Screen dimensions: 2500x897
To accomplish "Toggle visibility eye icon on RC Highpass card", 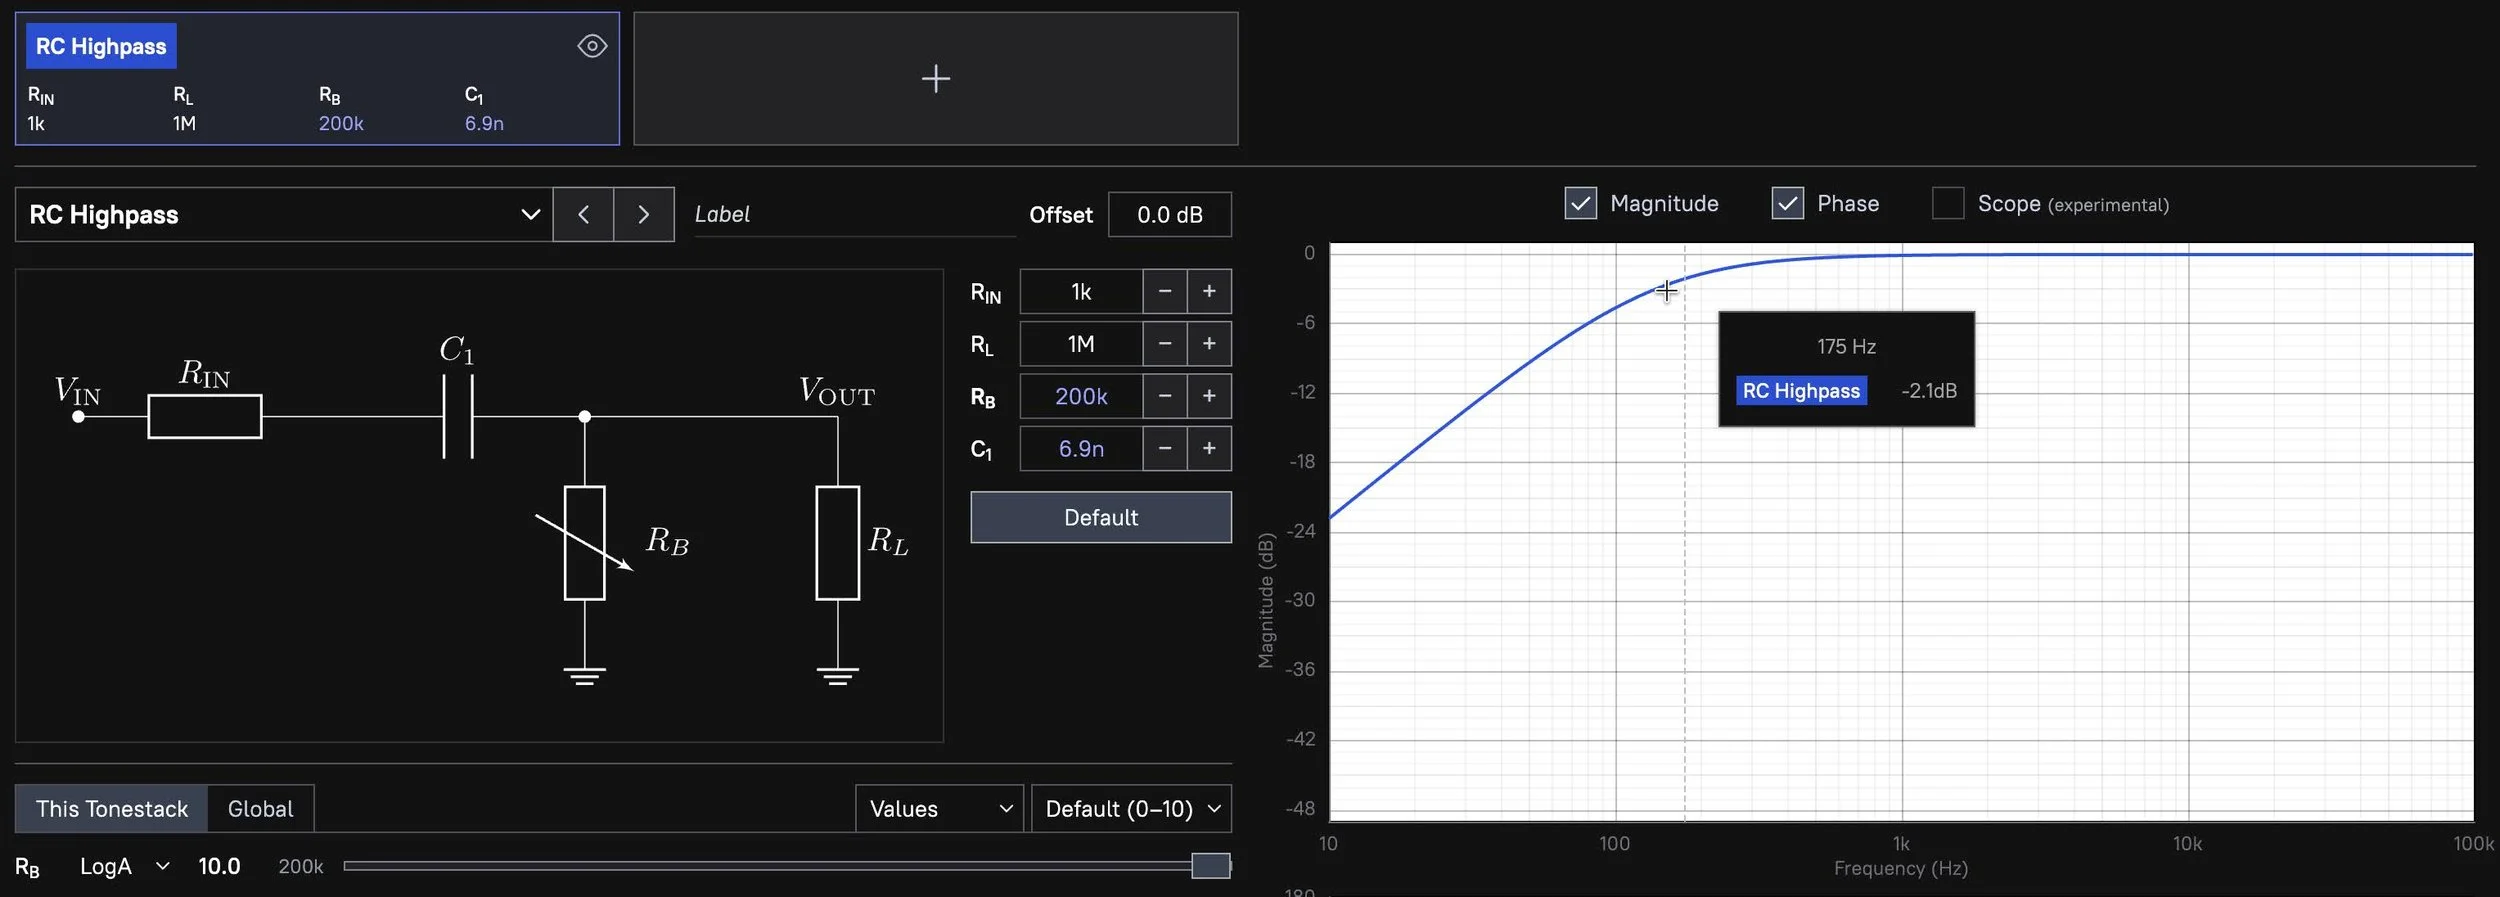I will click(x=592, y=46).
